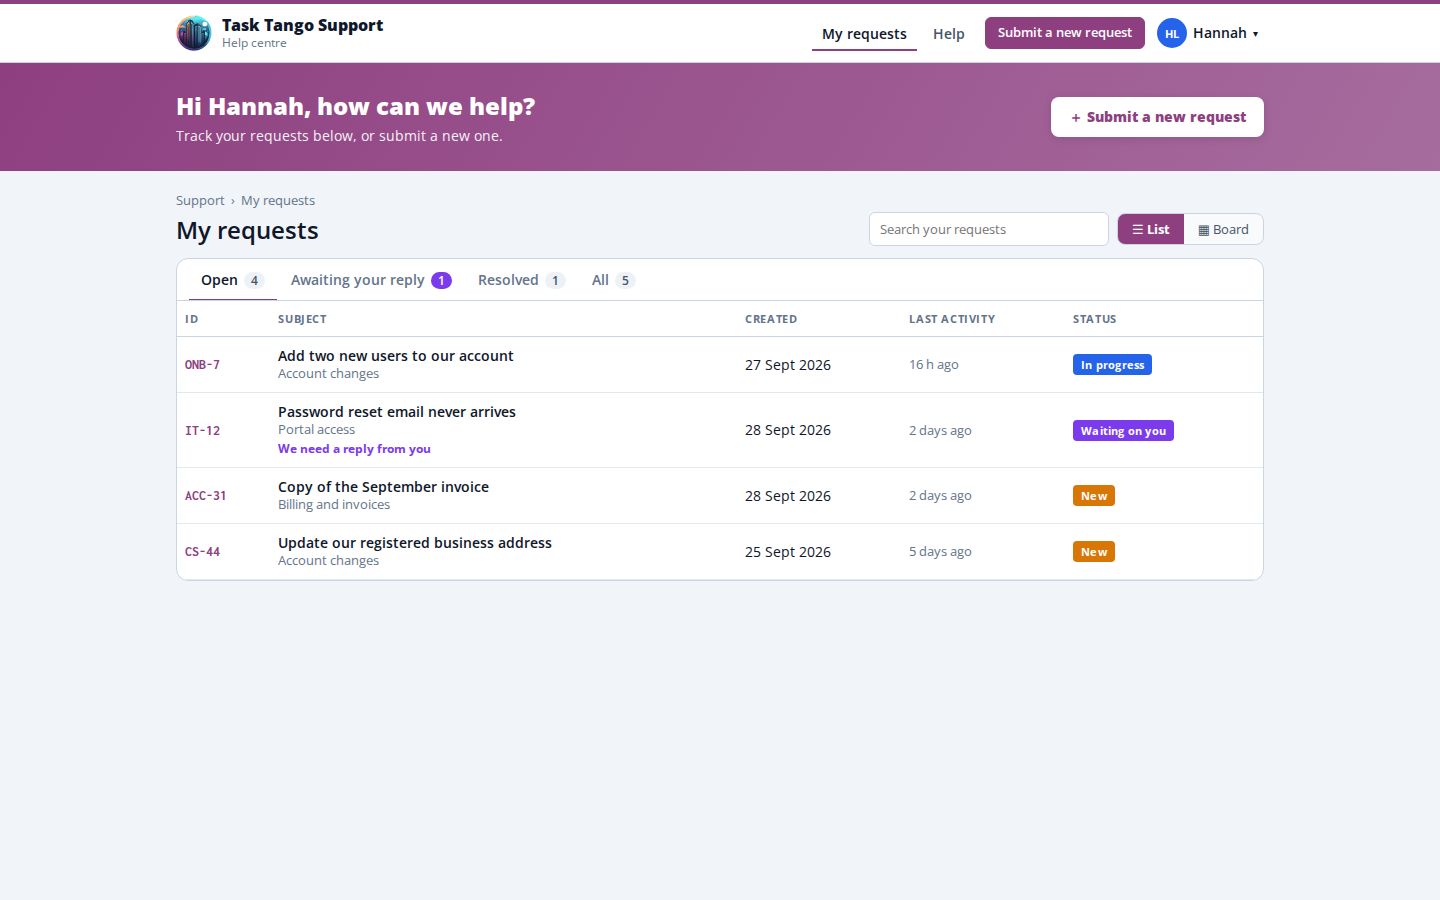Viewport: 1440px width, 900px height.
Task: Click 'Billing and invoices' category text
Action: 334,505
